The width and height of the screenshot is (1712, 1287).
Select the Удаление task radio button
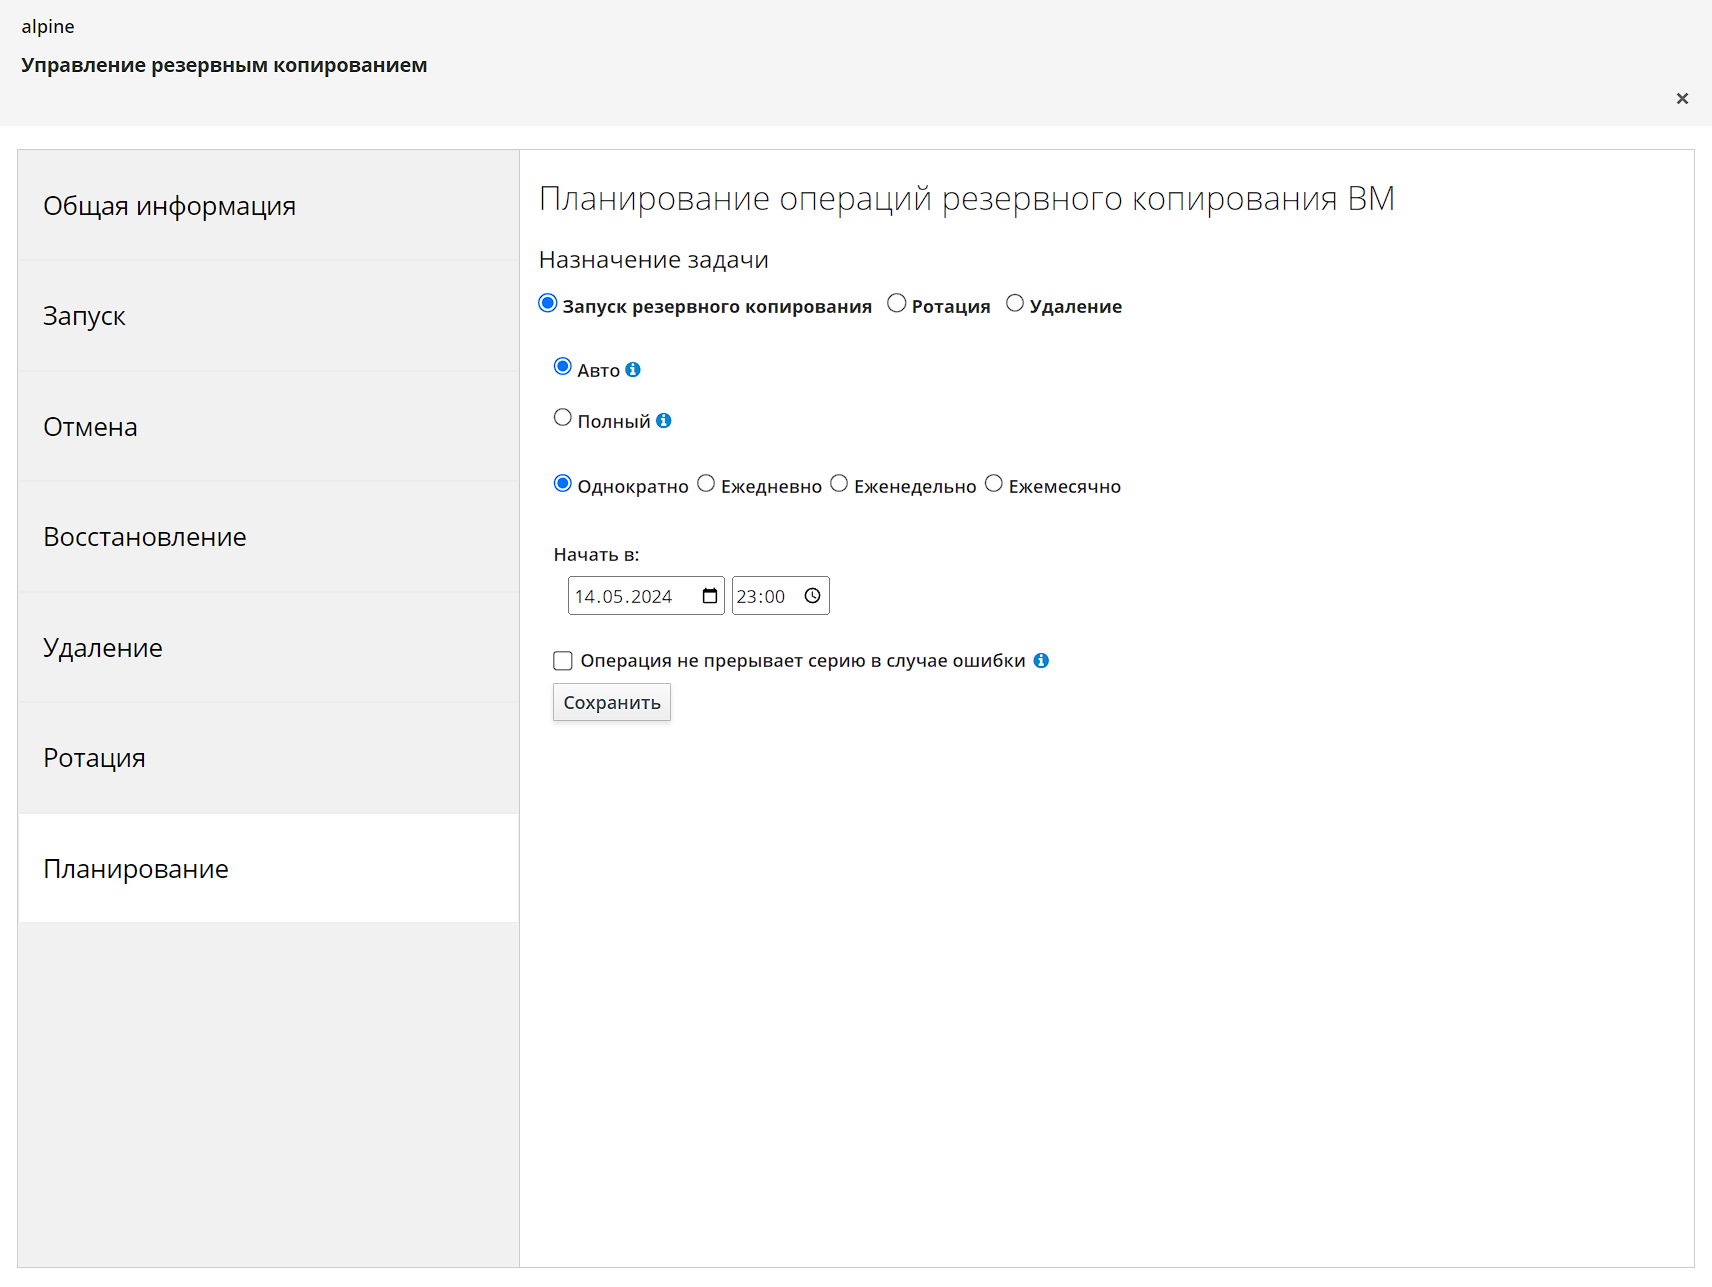[x=1015, y=304]
